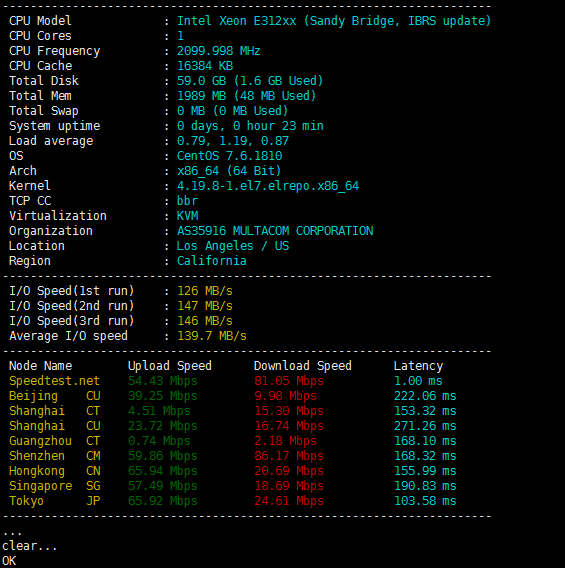Click the Beijing CU latency 222.06 ms
The width and height of the screenshot is (565, 568).
425,396
